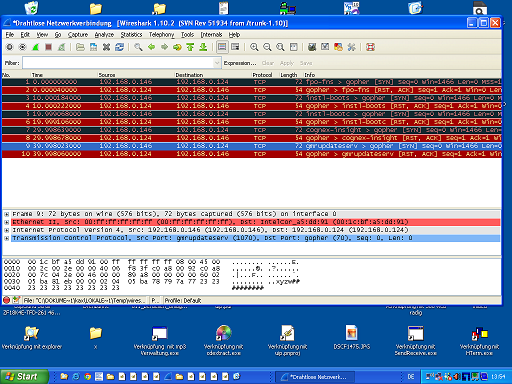
Task: Click the Drahtlose Netzwerk... taskbar button
Action: pyautogui.click(x=315, y=377)
